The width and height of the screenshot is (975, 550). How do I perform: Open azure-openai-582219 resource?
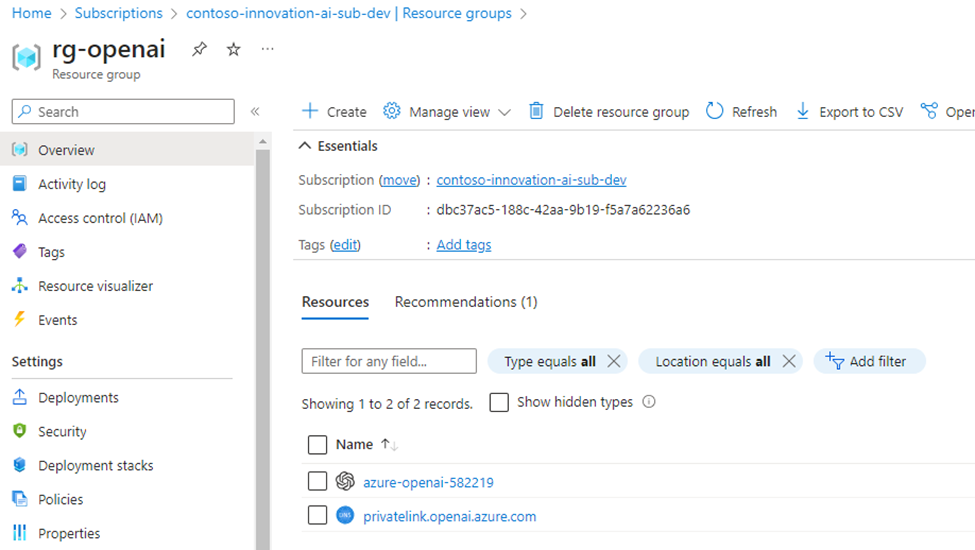click(x=428, y=483)
